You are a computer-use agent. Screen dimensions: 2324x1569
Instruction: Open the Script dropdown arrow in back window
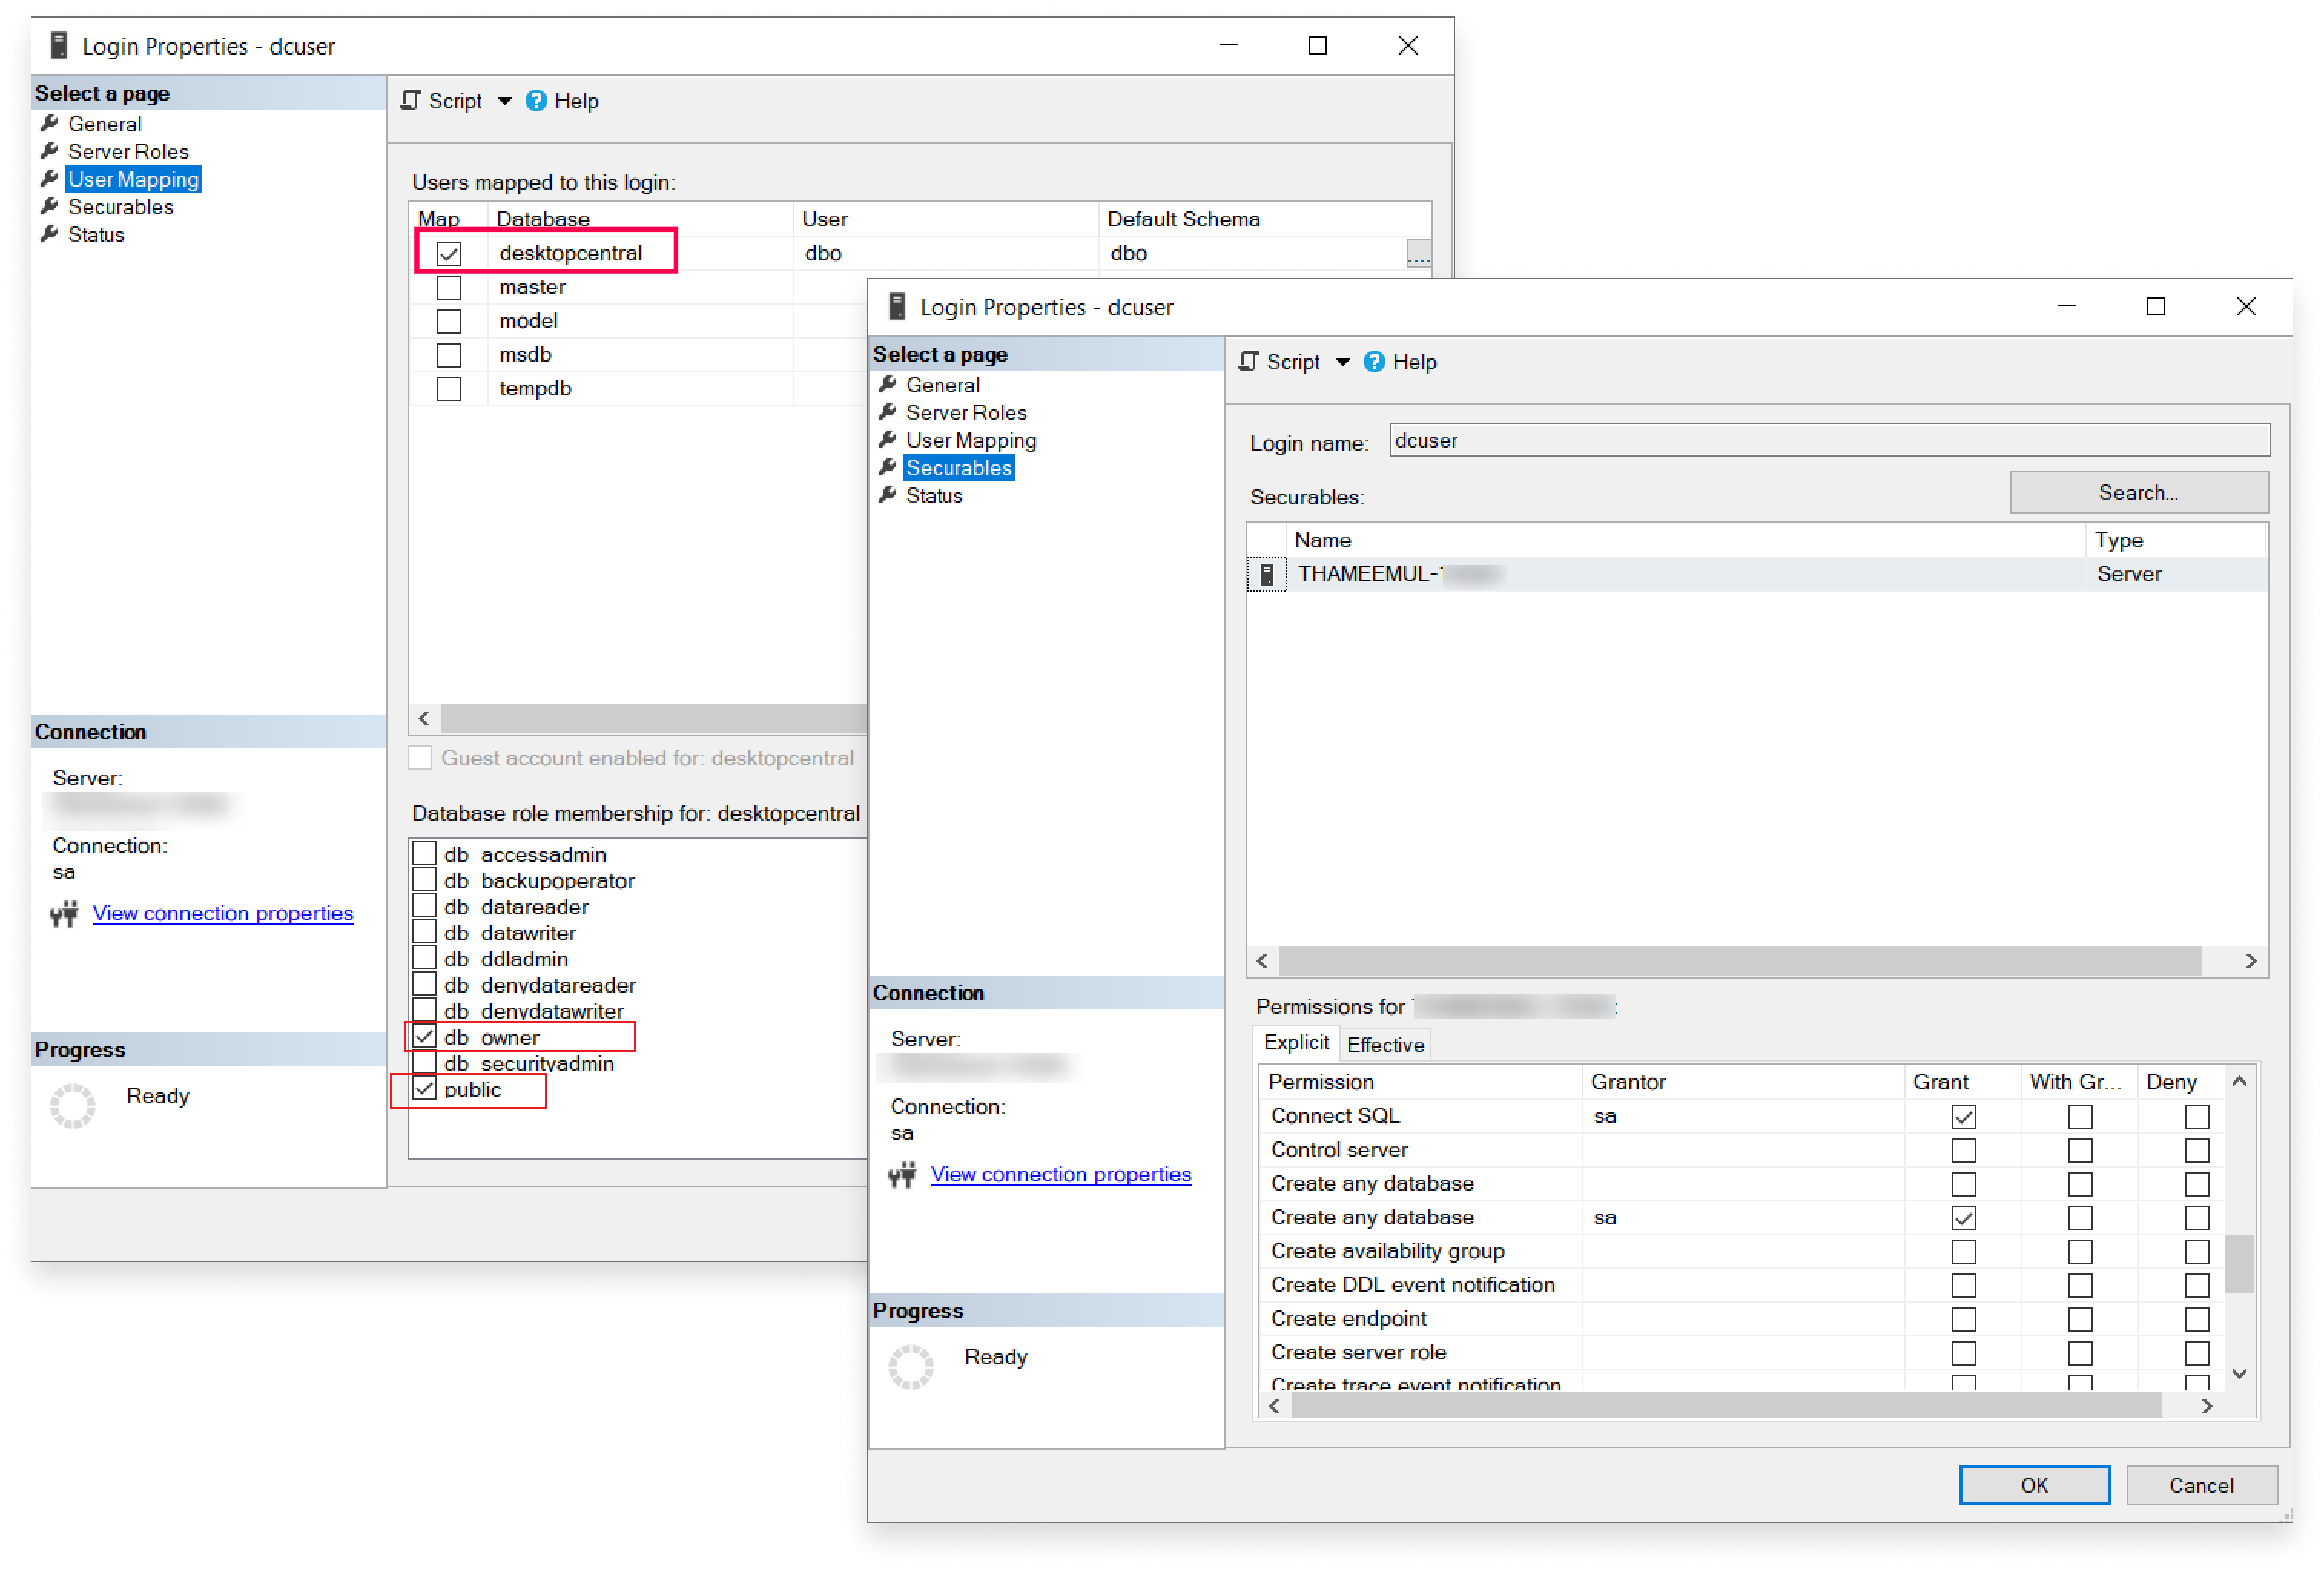point(504,101)
